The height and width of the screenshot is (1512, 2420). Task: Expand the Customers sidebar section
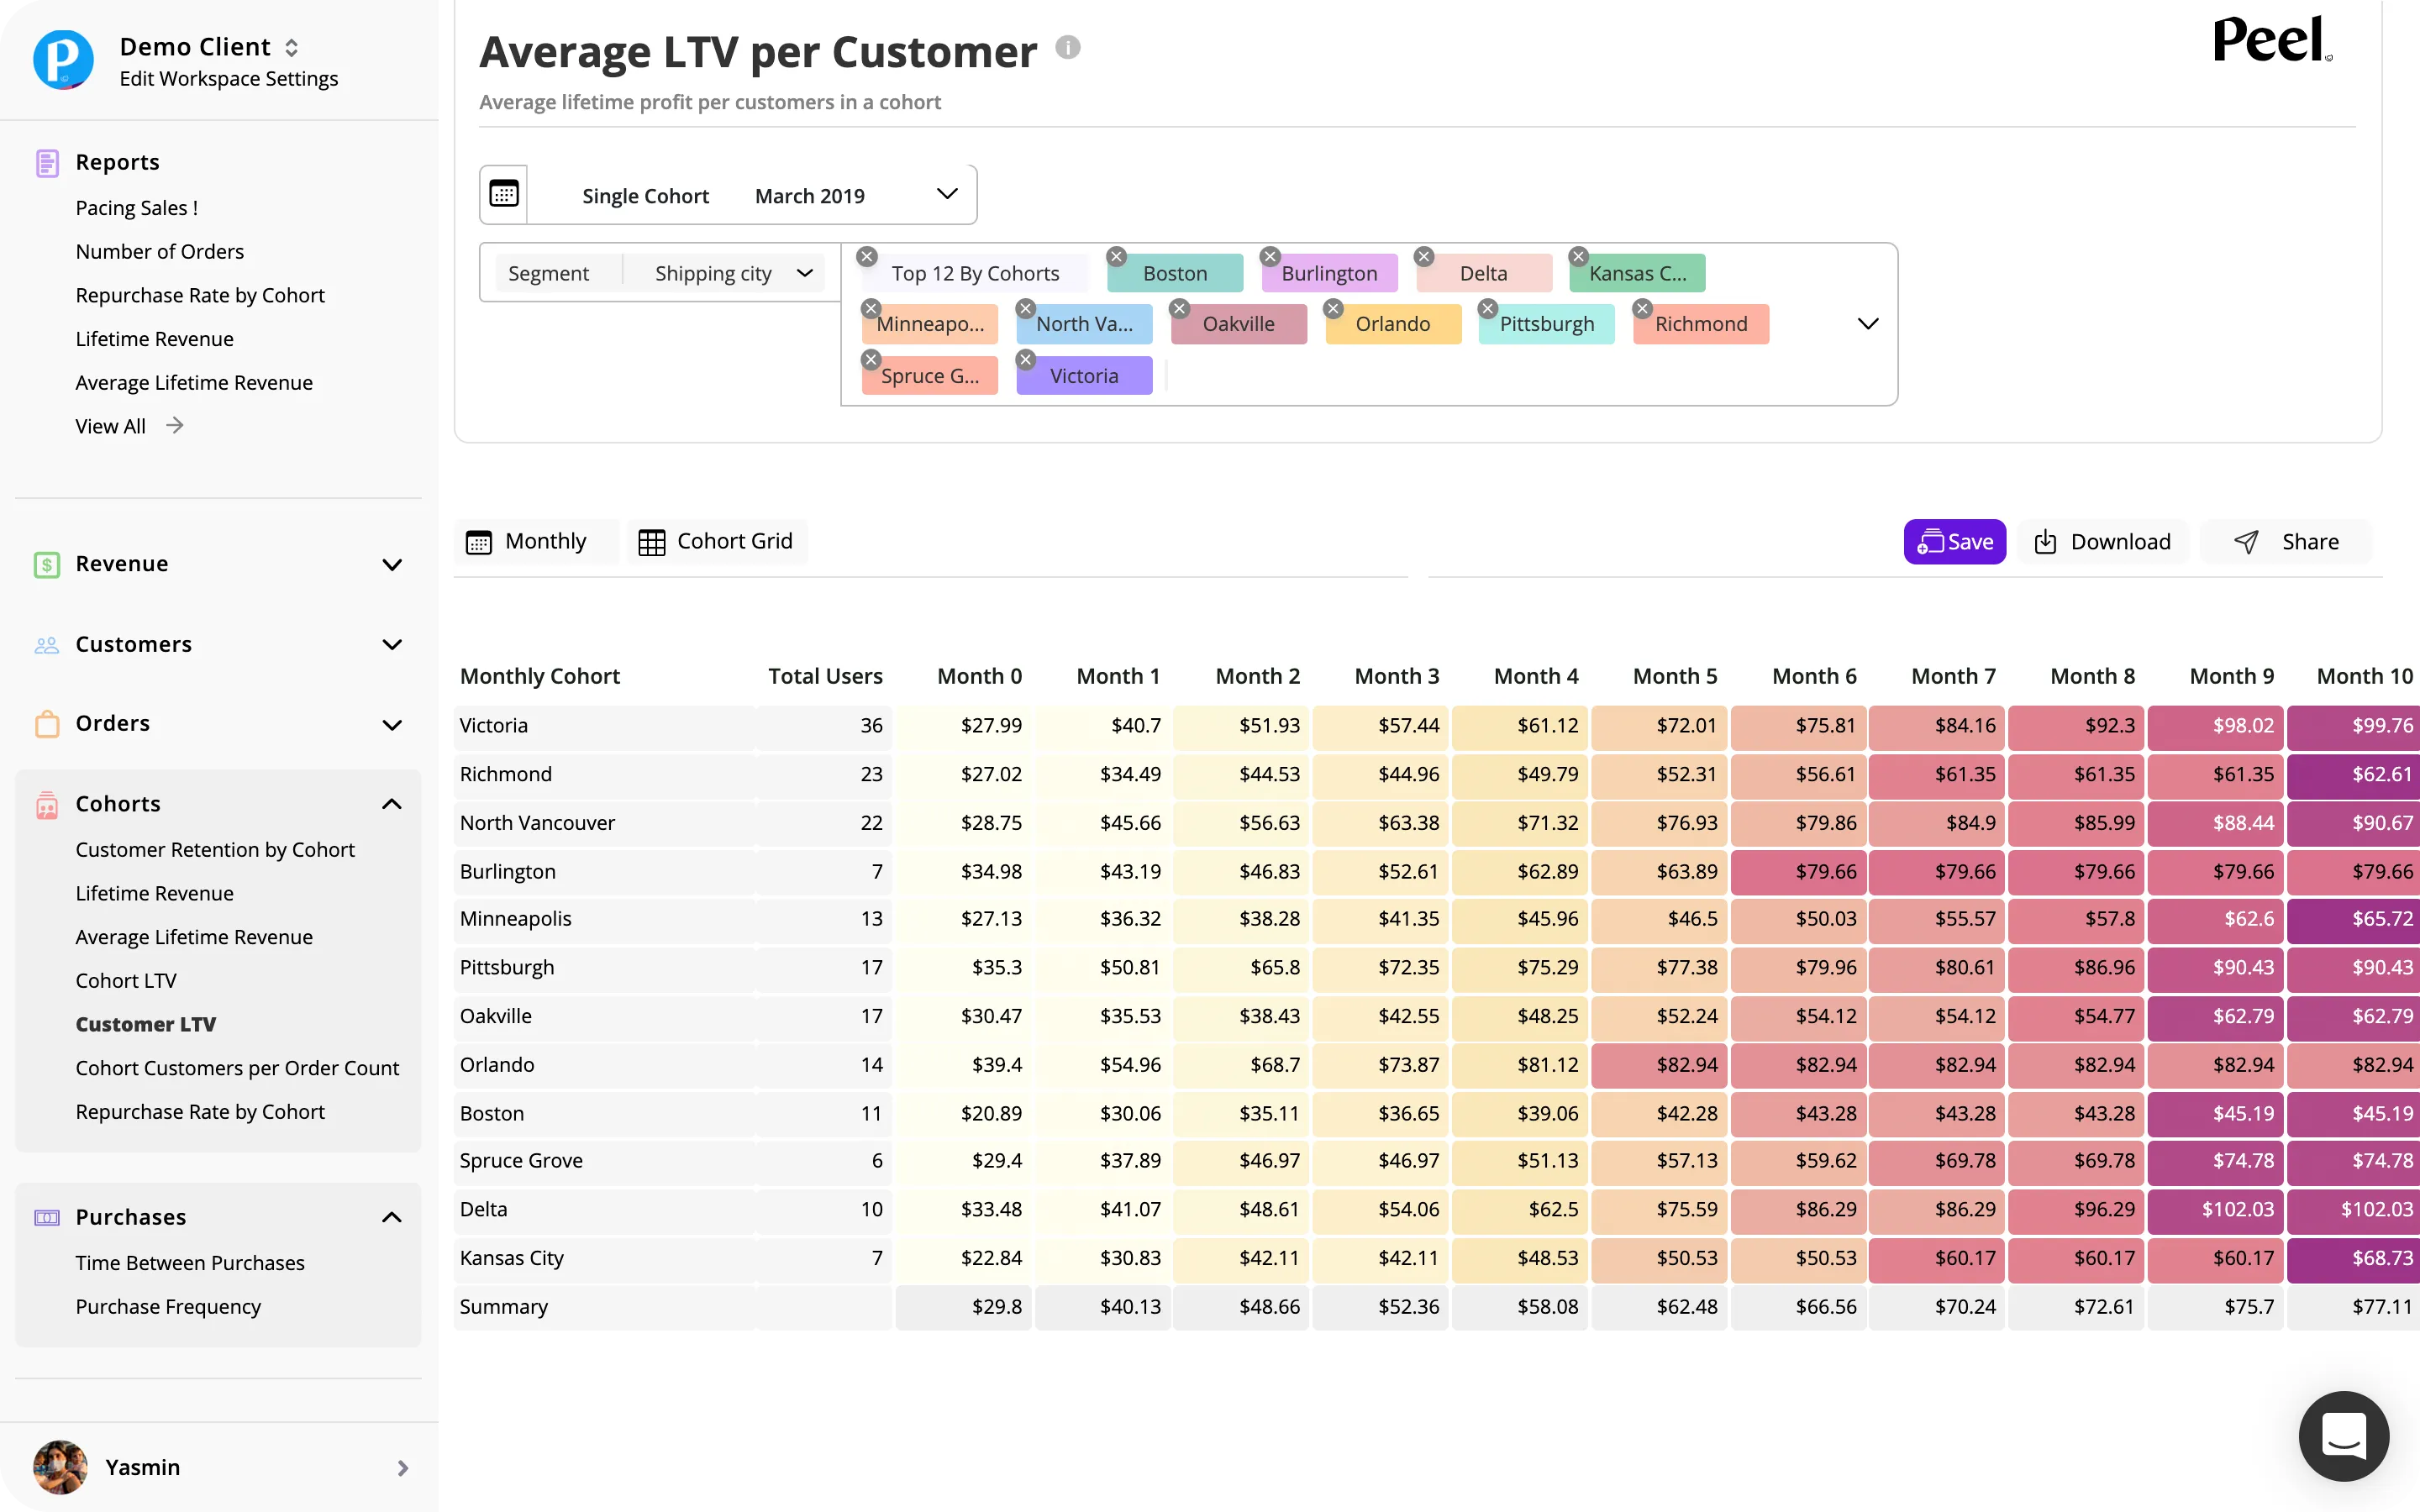point(392,645)
